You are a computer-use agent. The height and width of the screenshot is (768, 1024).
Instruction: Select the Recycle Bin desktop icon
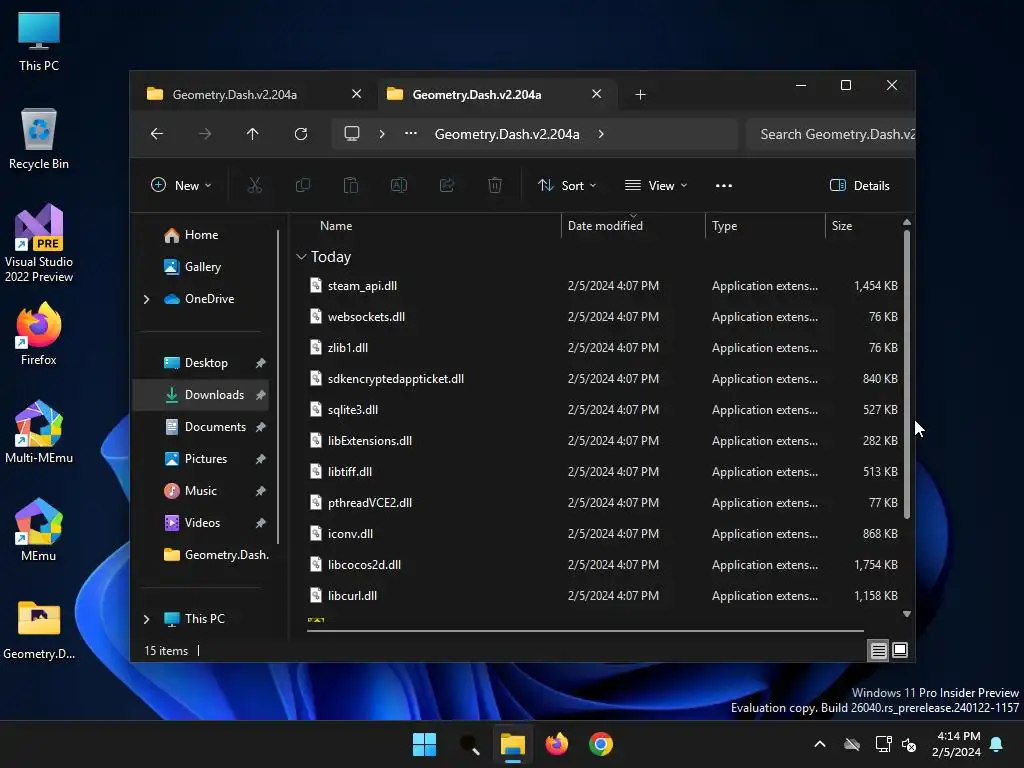tap(39, 138)
